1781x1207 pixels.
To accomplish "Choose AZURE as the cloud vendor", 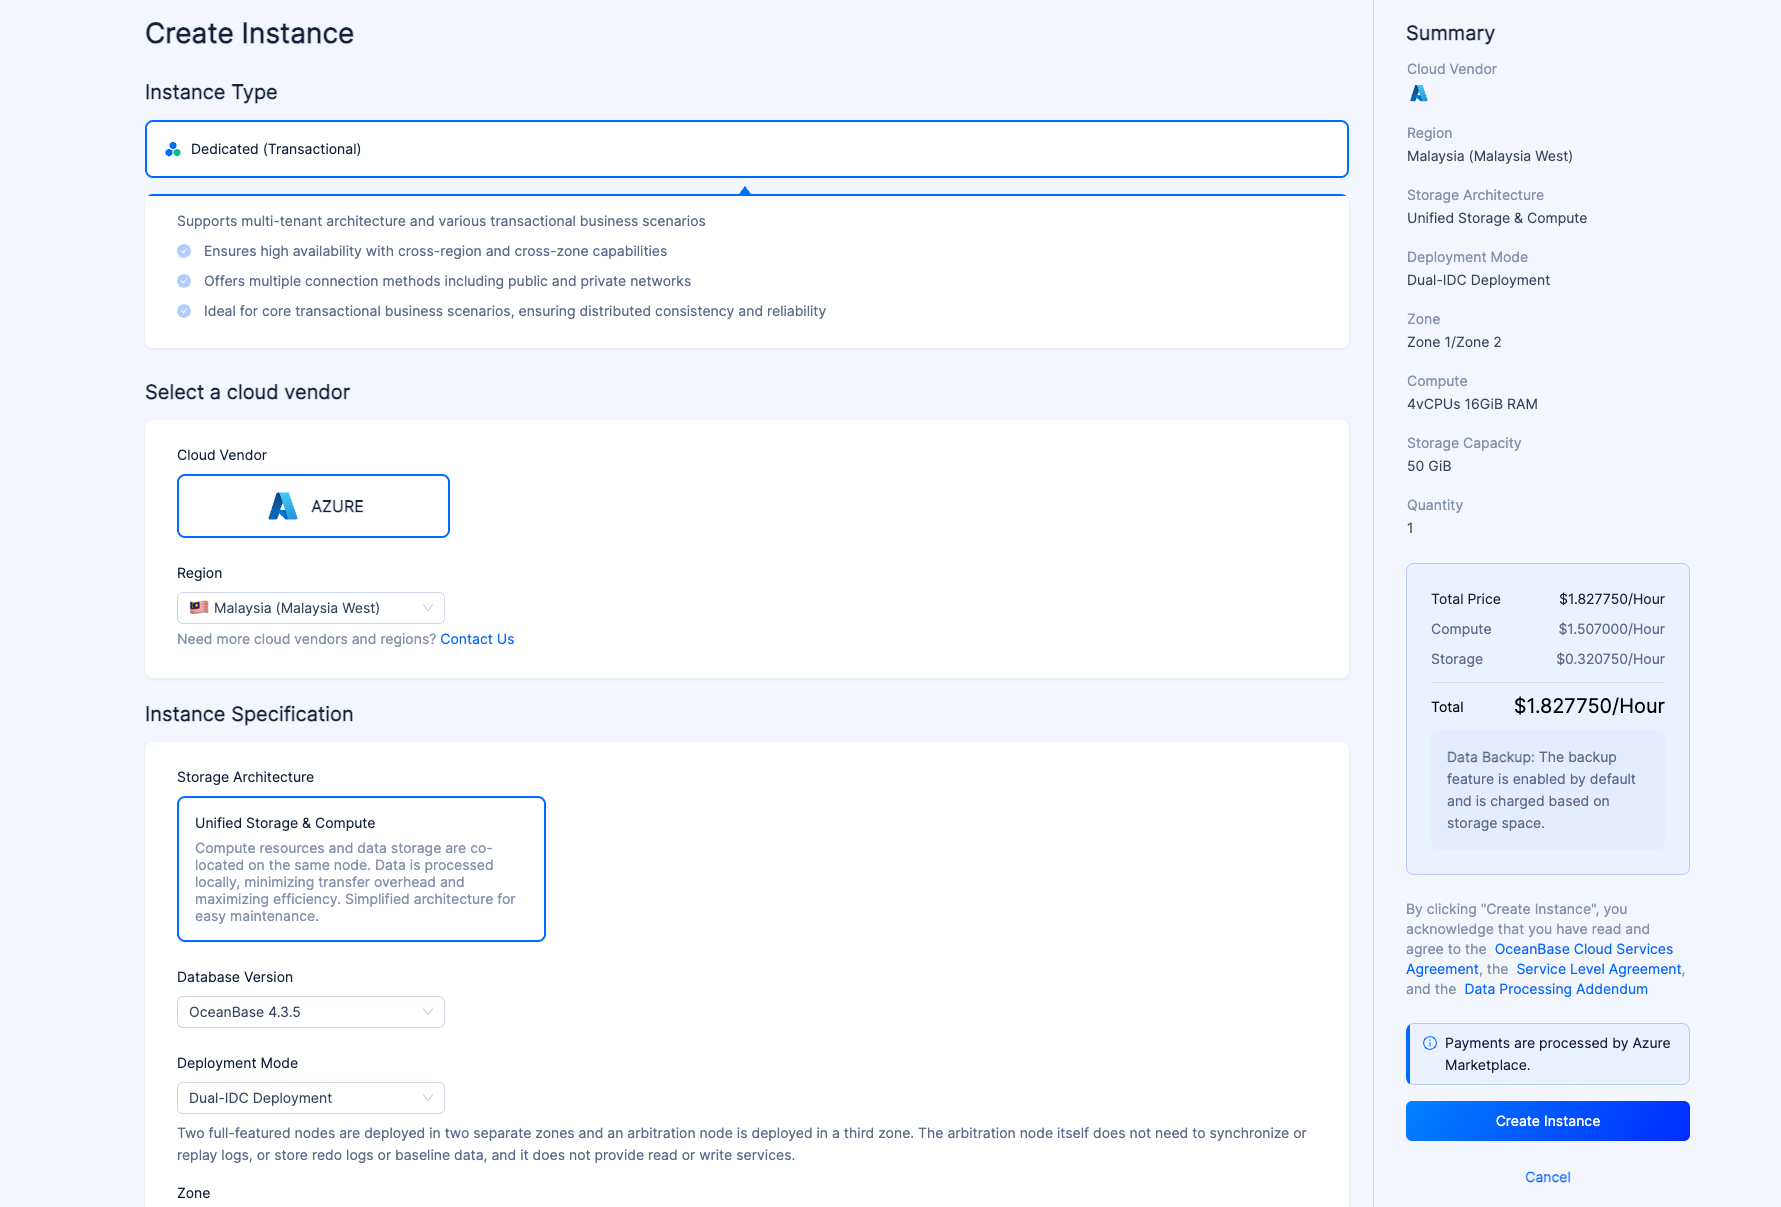I will click(313, 506).
